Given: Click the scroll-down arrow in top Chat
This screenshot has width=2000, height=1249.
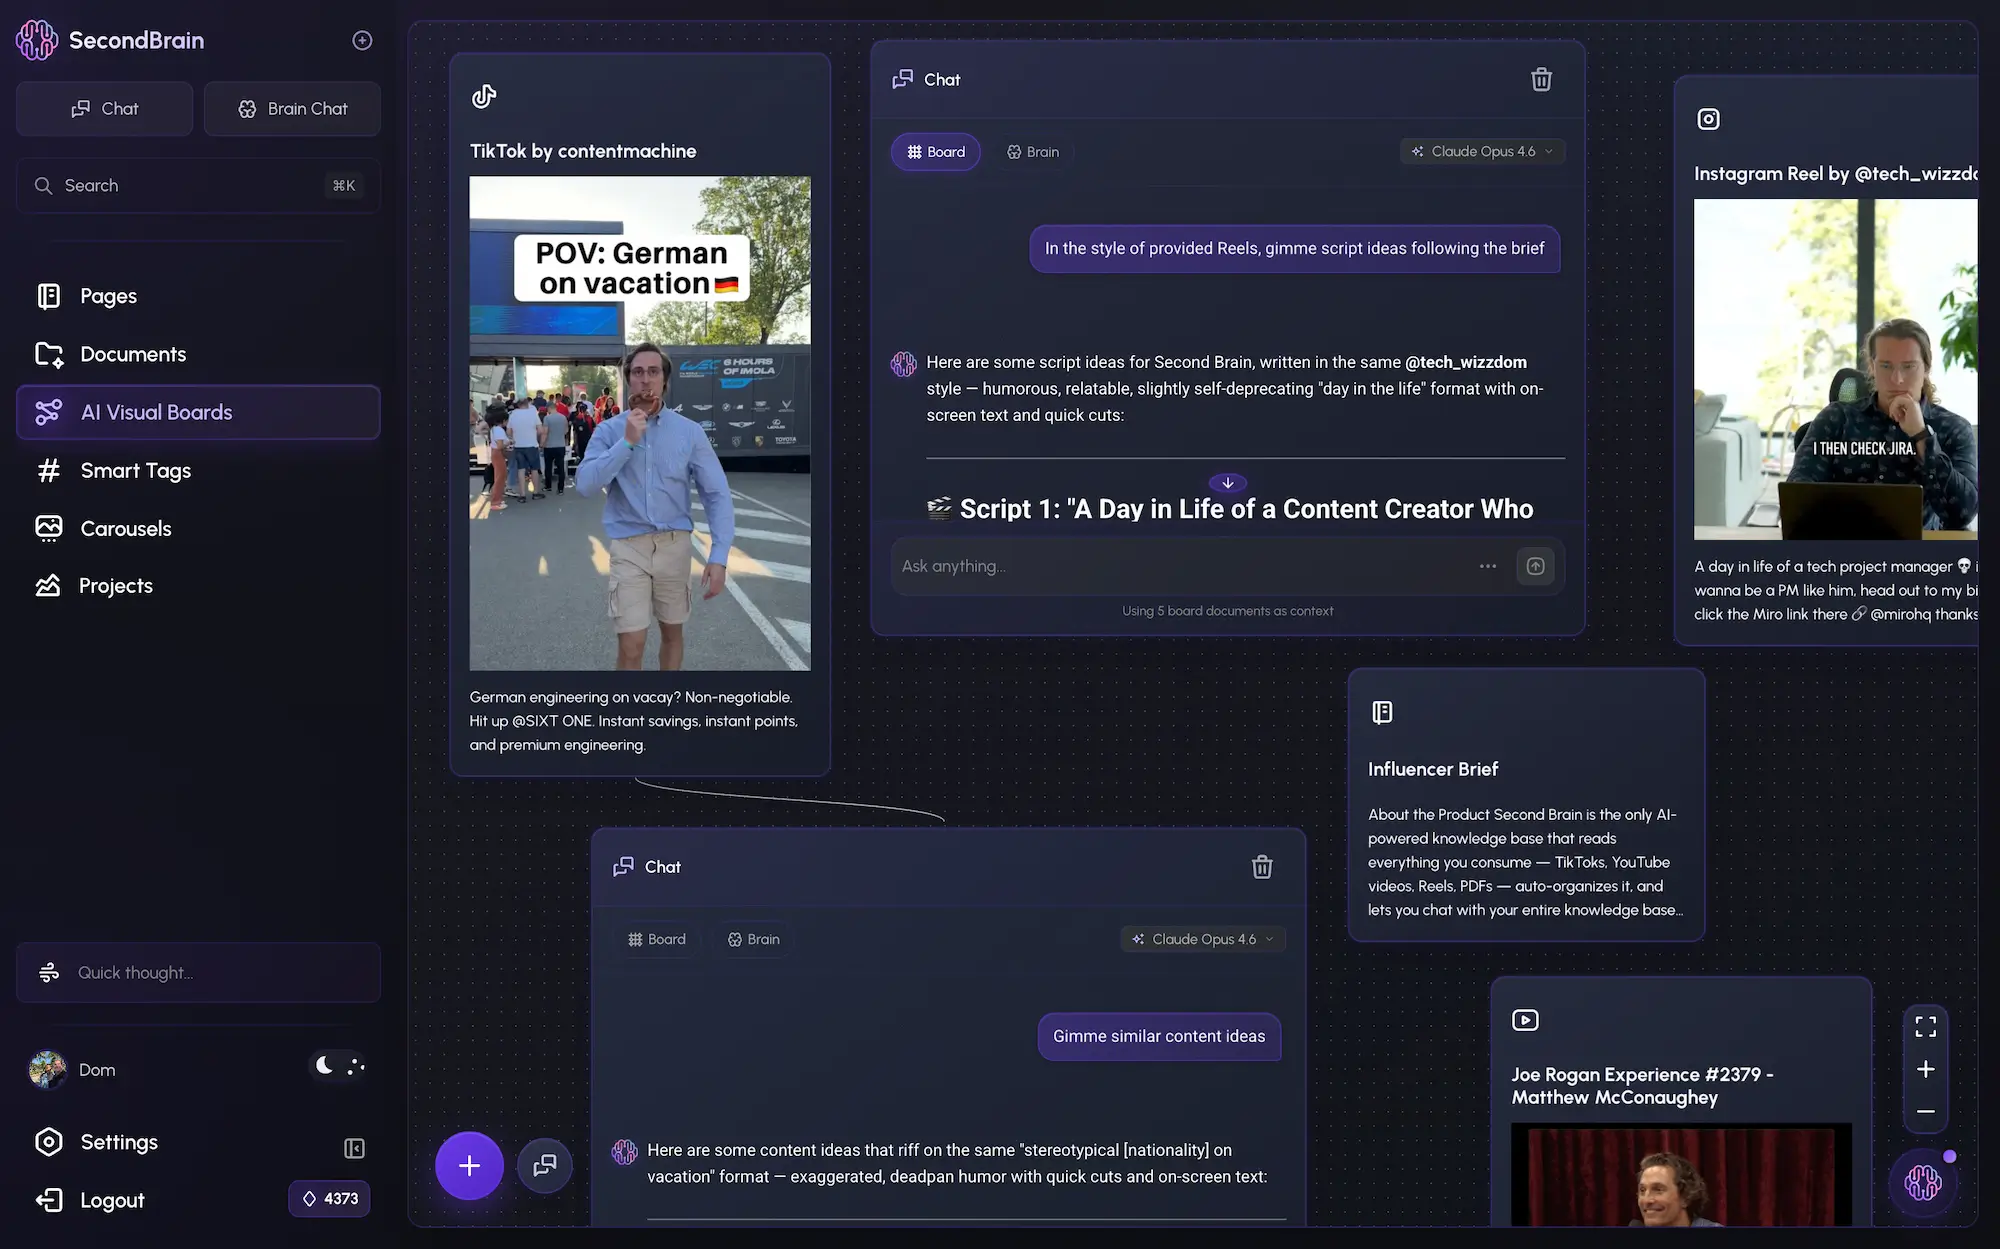Looking at the screenshot, I should pos(1228,483).
